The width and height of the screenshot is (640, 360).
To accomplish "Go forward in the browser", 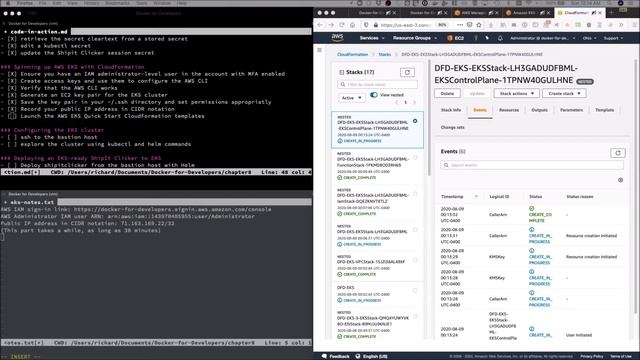I will pyautogui.click(x=331, y=25).
